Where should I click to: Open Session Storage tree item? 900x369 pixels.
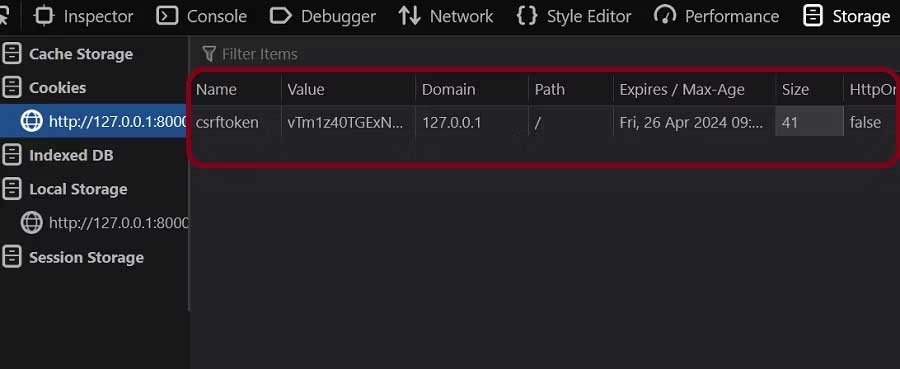(x=73, y=258)
